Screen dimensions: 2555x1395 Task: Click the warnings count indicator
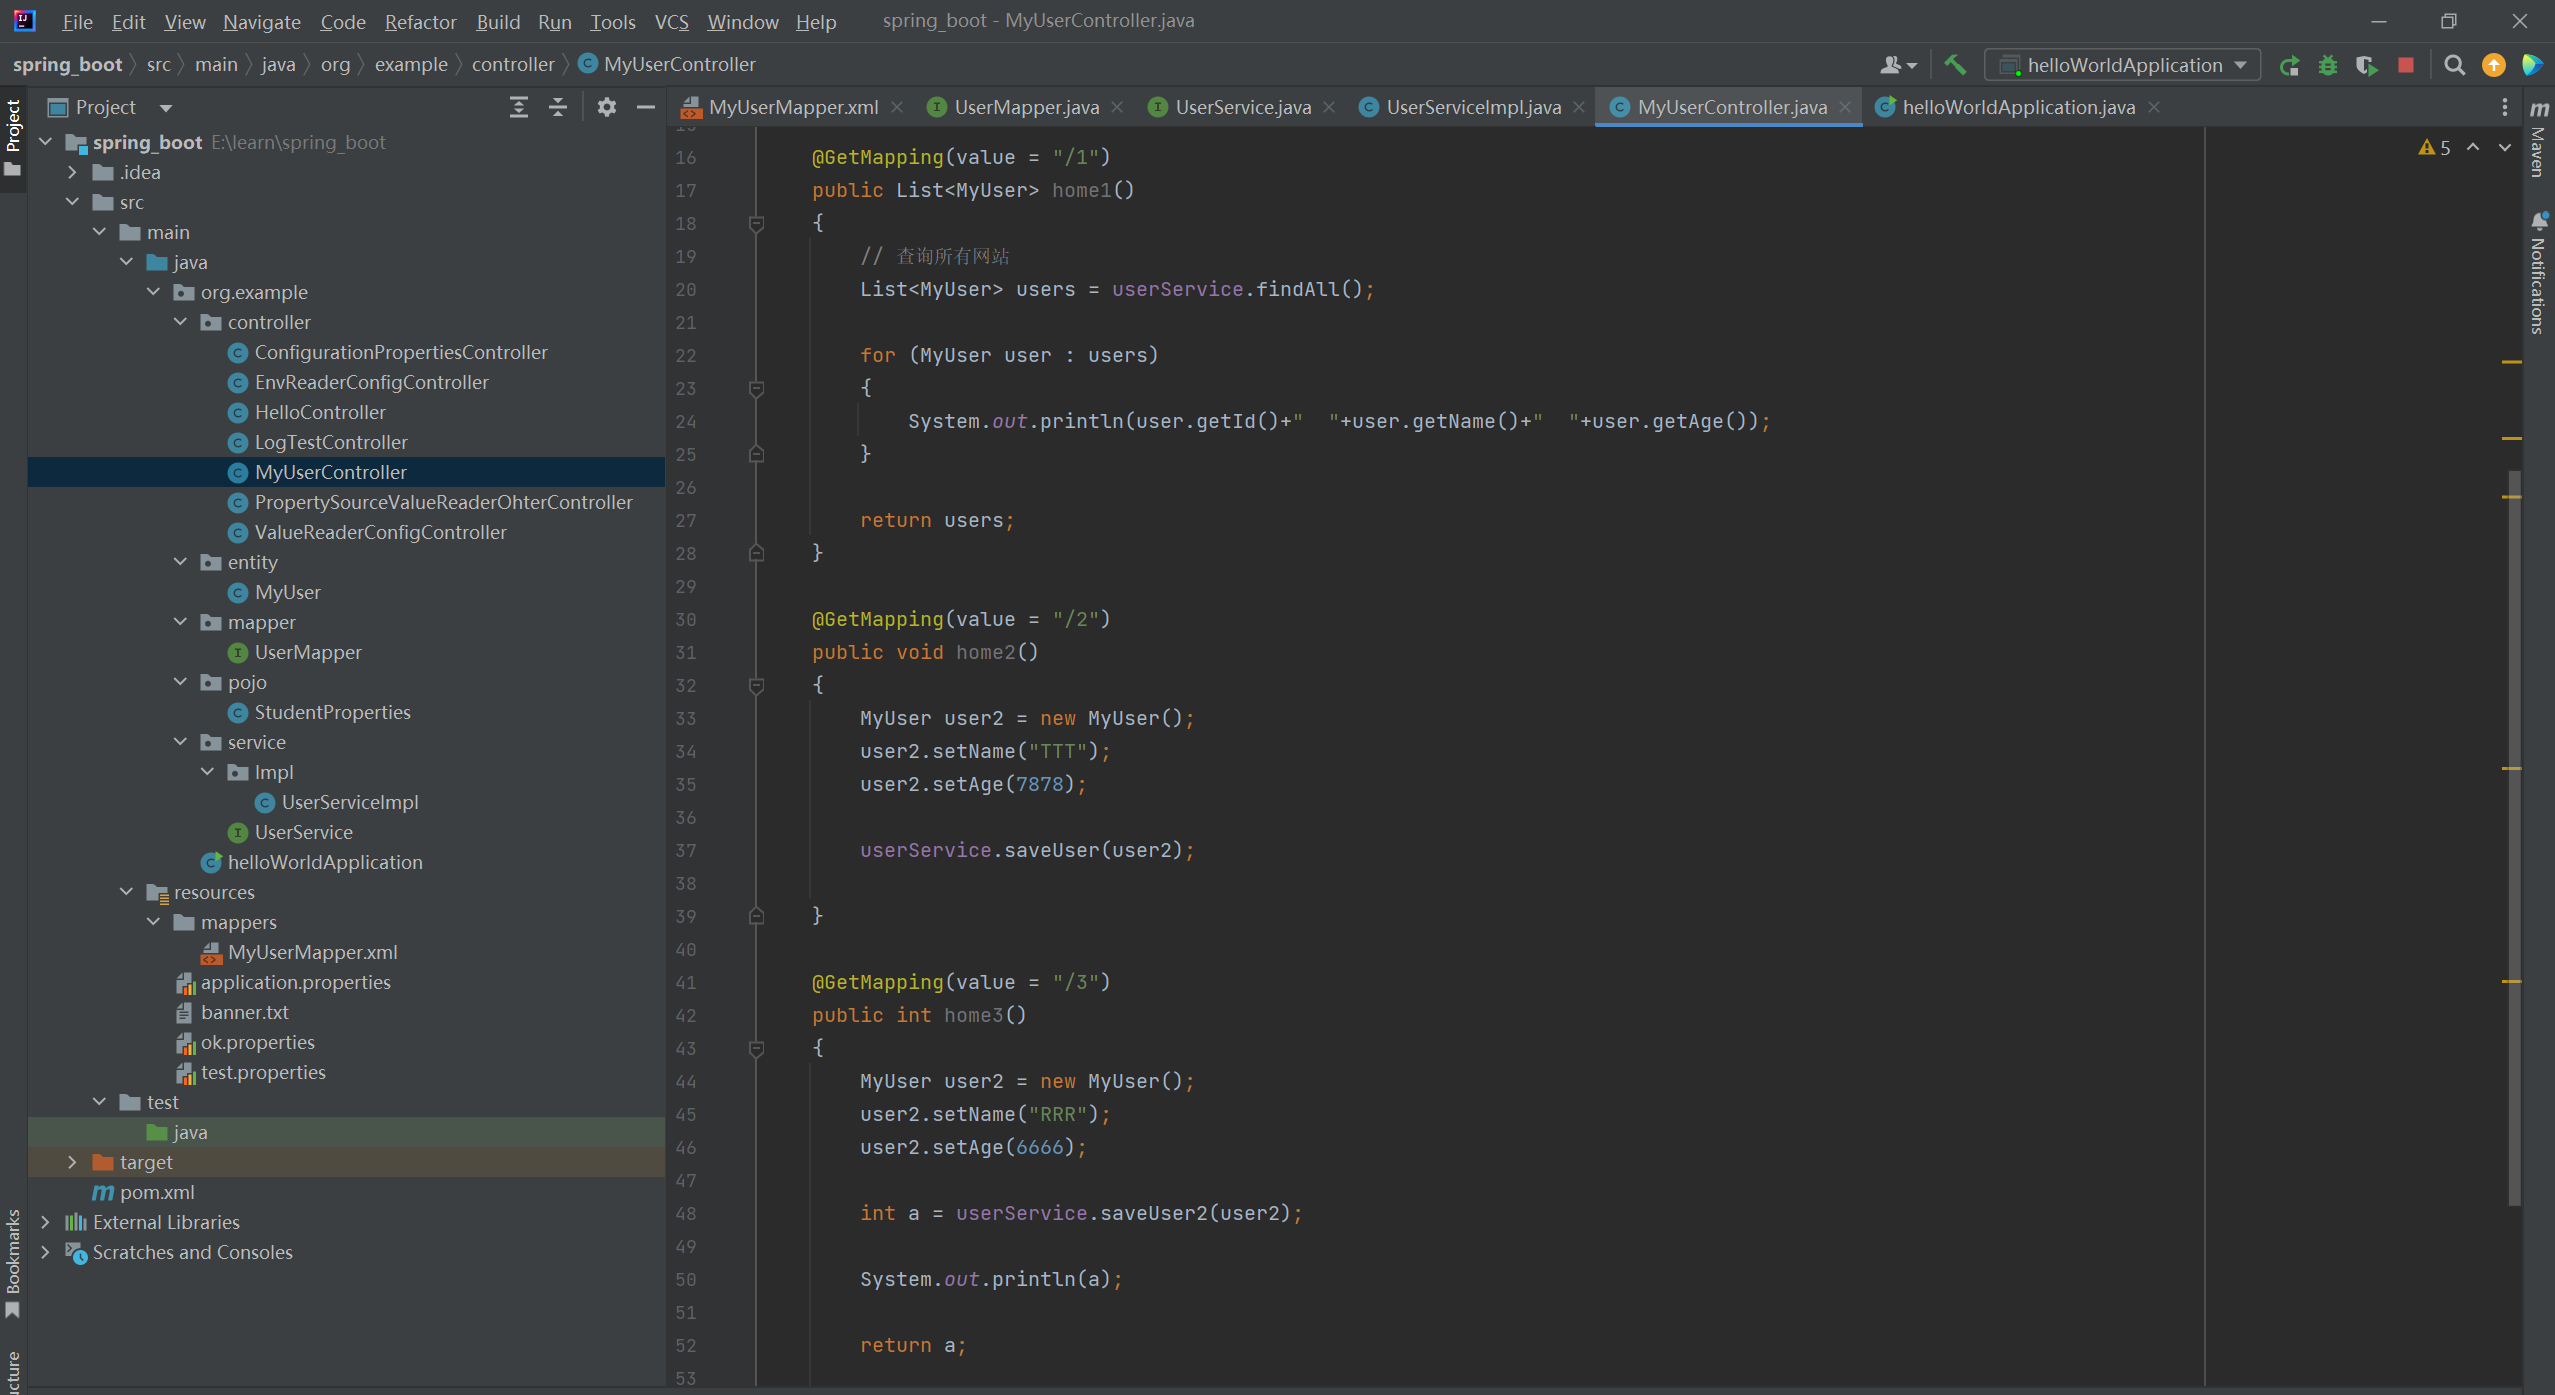(2435, 148)
